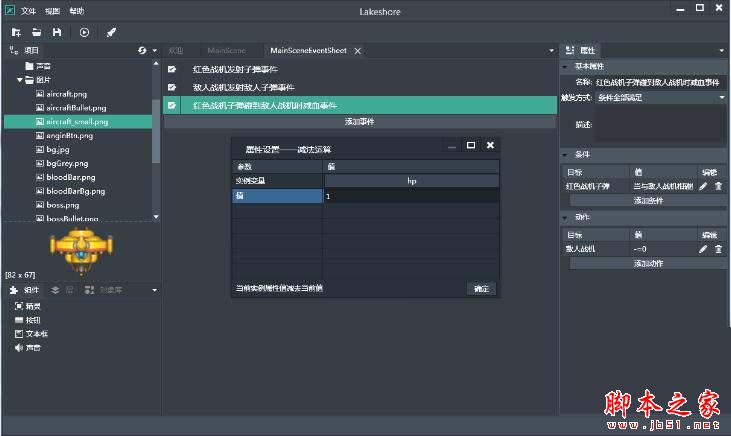
Task: Collapse the 条件 conditions section
Action: click(x=565, y=155)
